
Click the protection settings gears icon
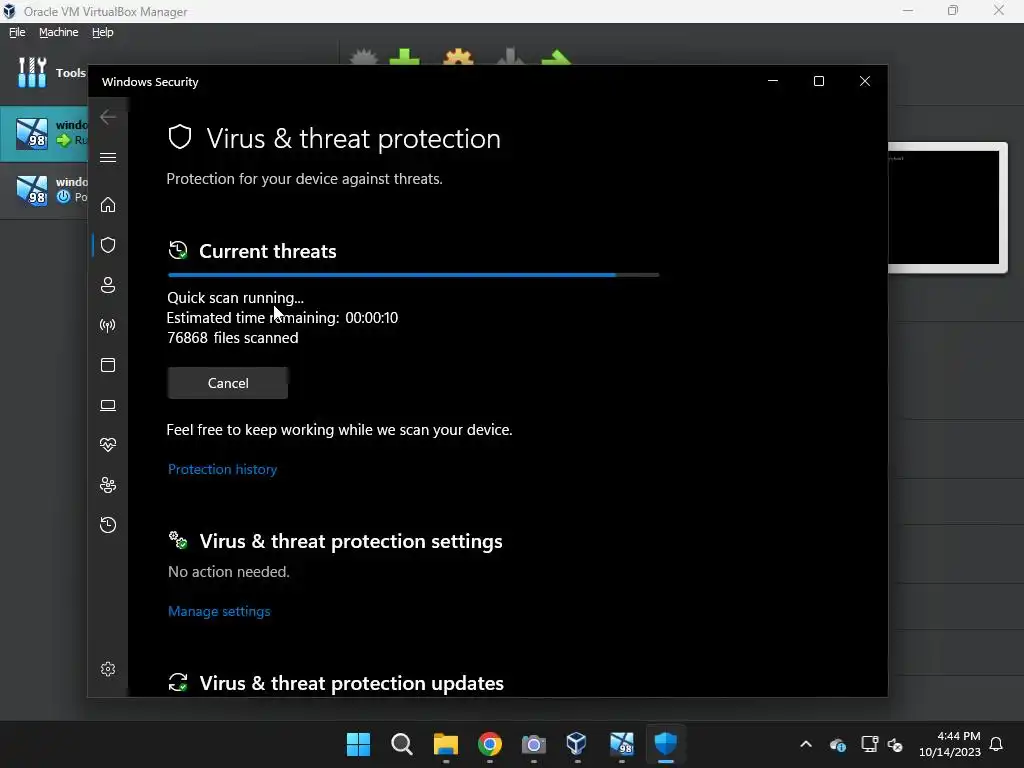click(178, 540)
